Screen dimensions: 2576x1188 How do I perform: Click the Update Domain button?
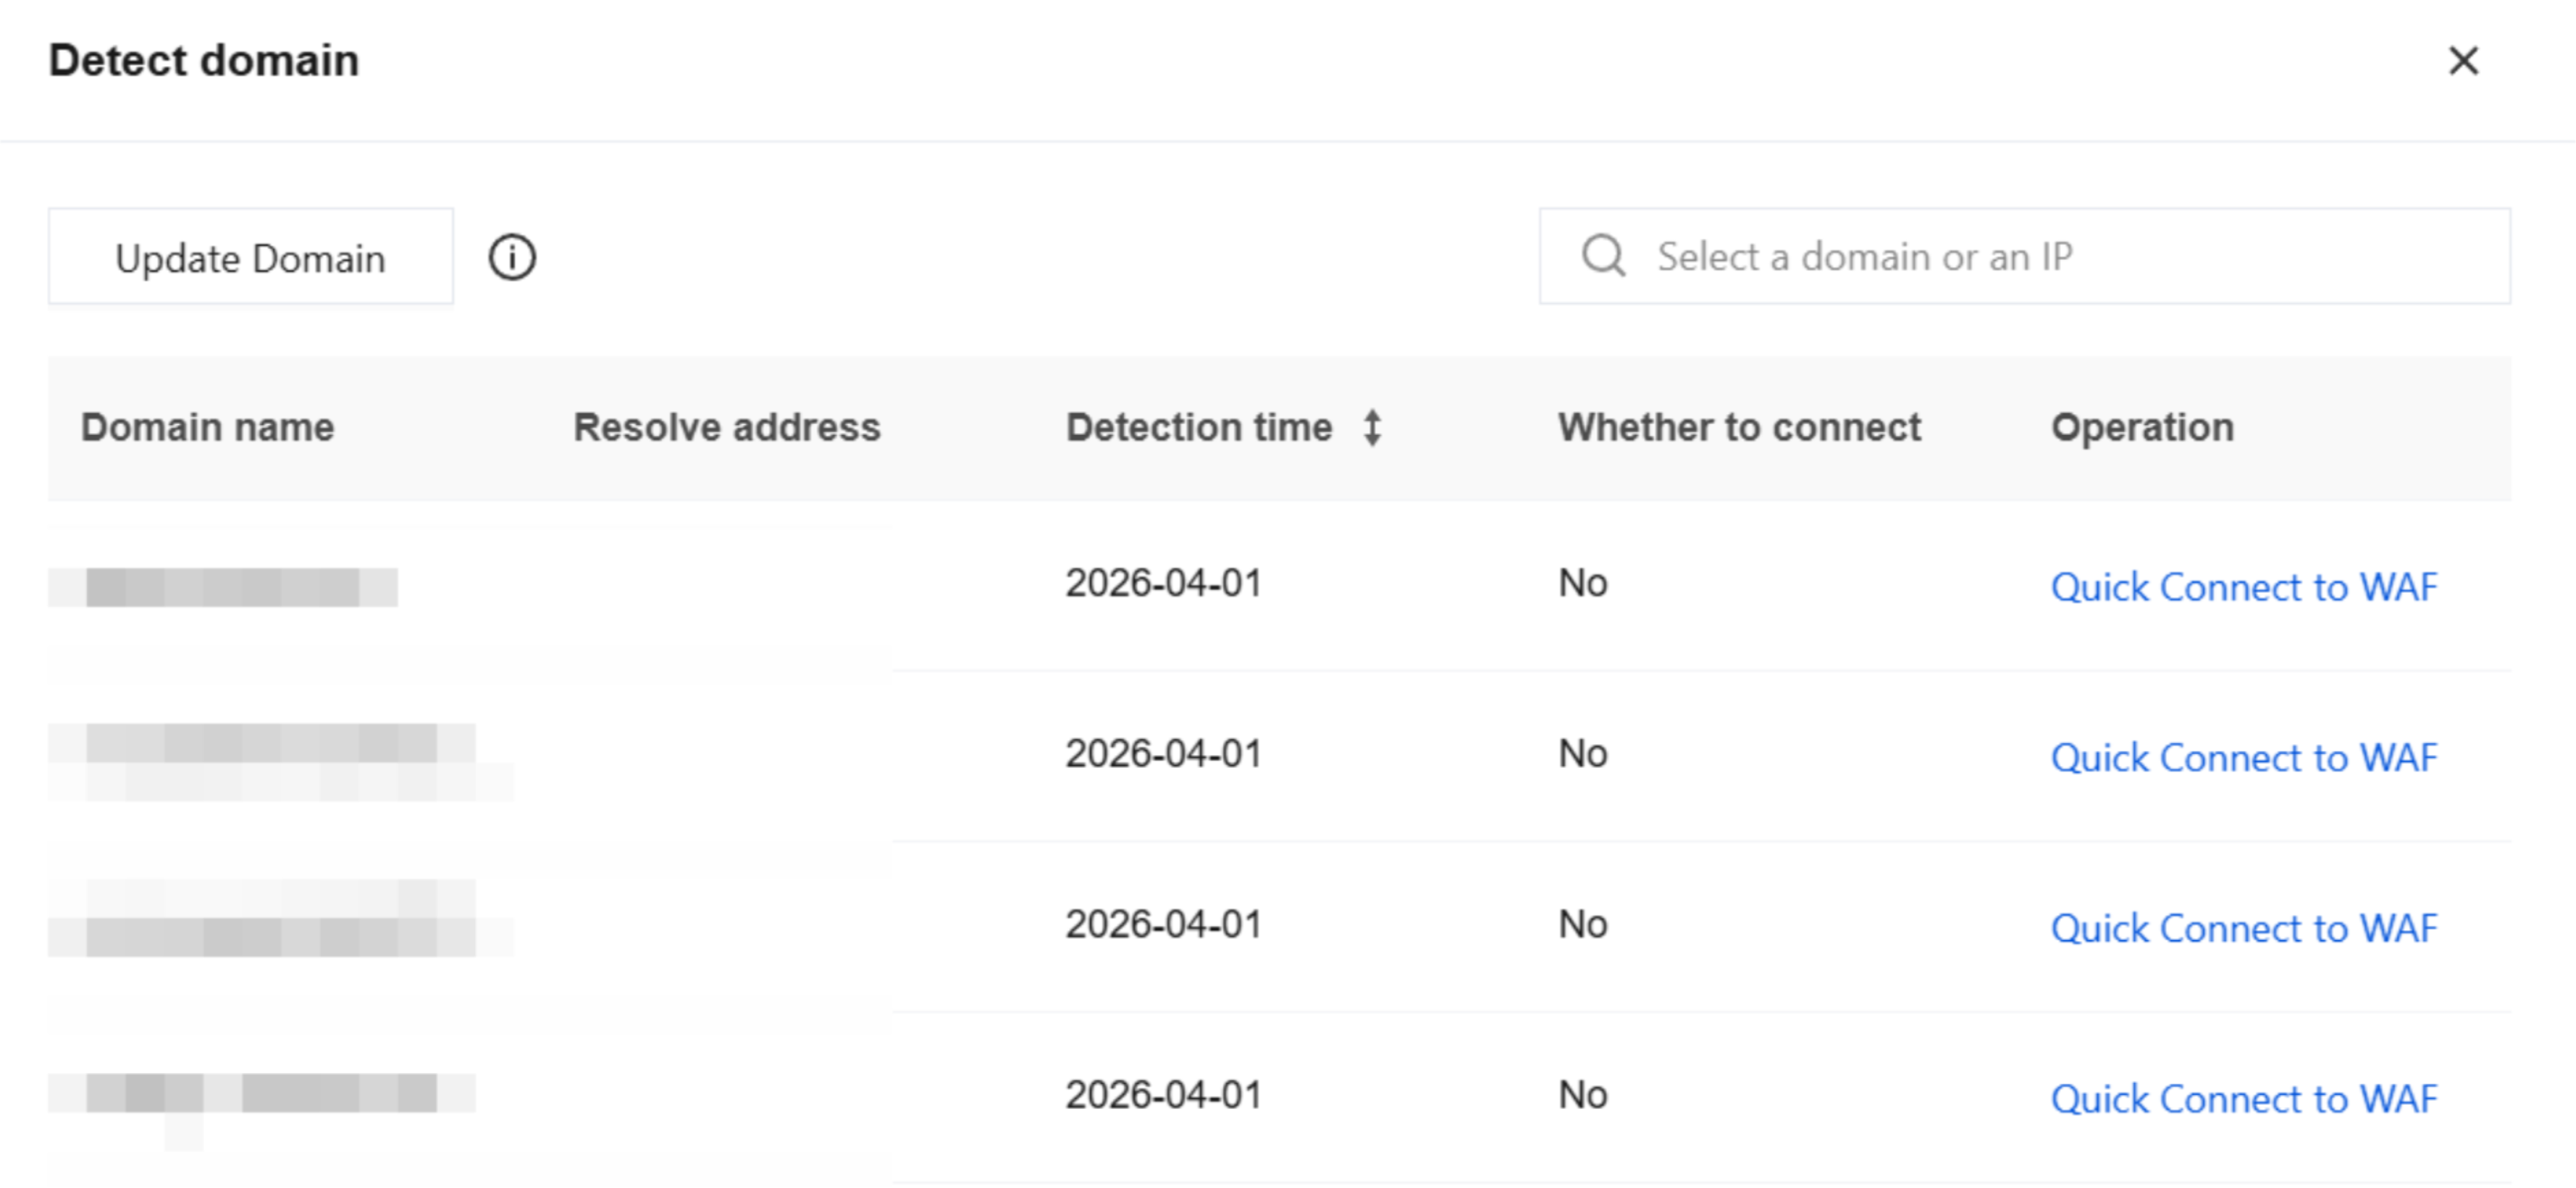[x=251, y=257]
